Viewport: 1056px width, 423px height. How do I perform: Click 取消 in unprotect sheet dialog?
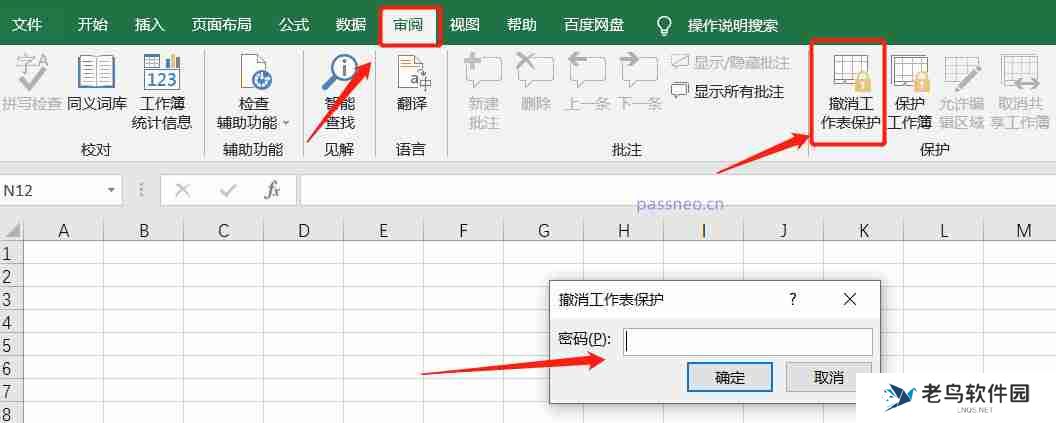tap(829, 377)
